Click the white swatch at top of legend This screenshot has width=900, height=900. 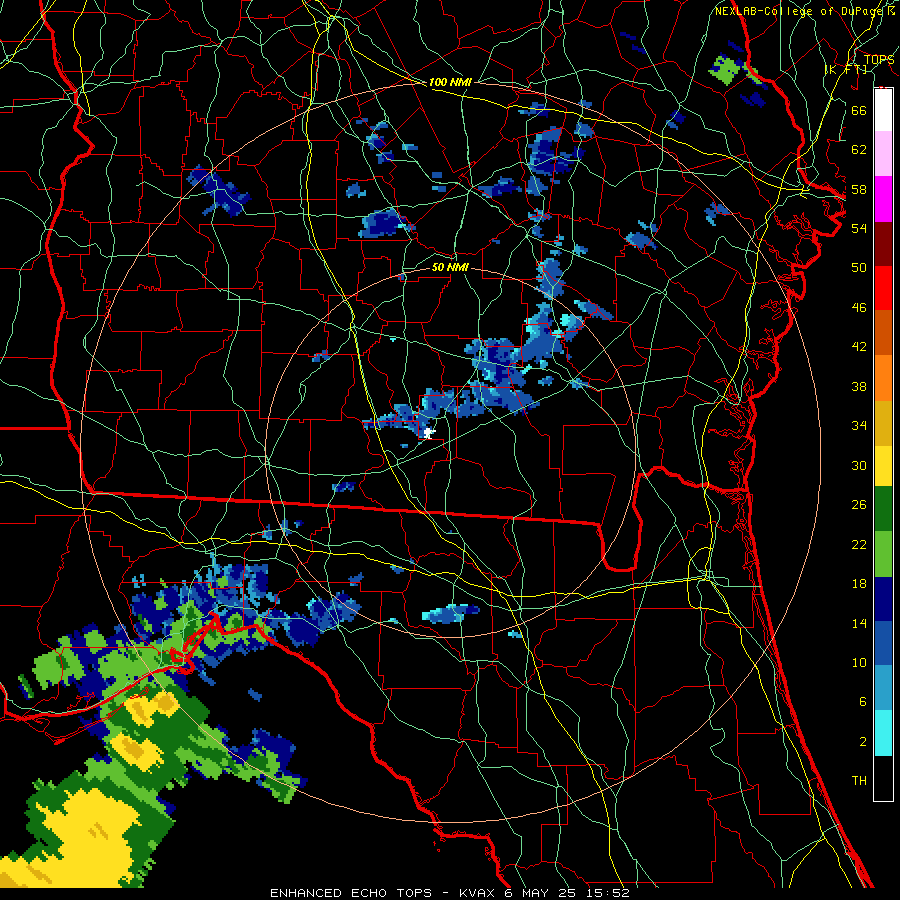point(883,110)
